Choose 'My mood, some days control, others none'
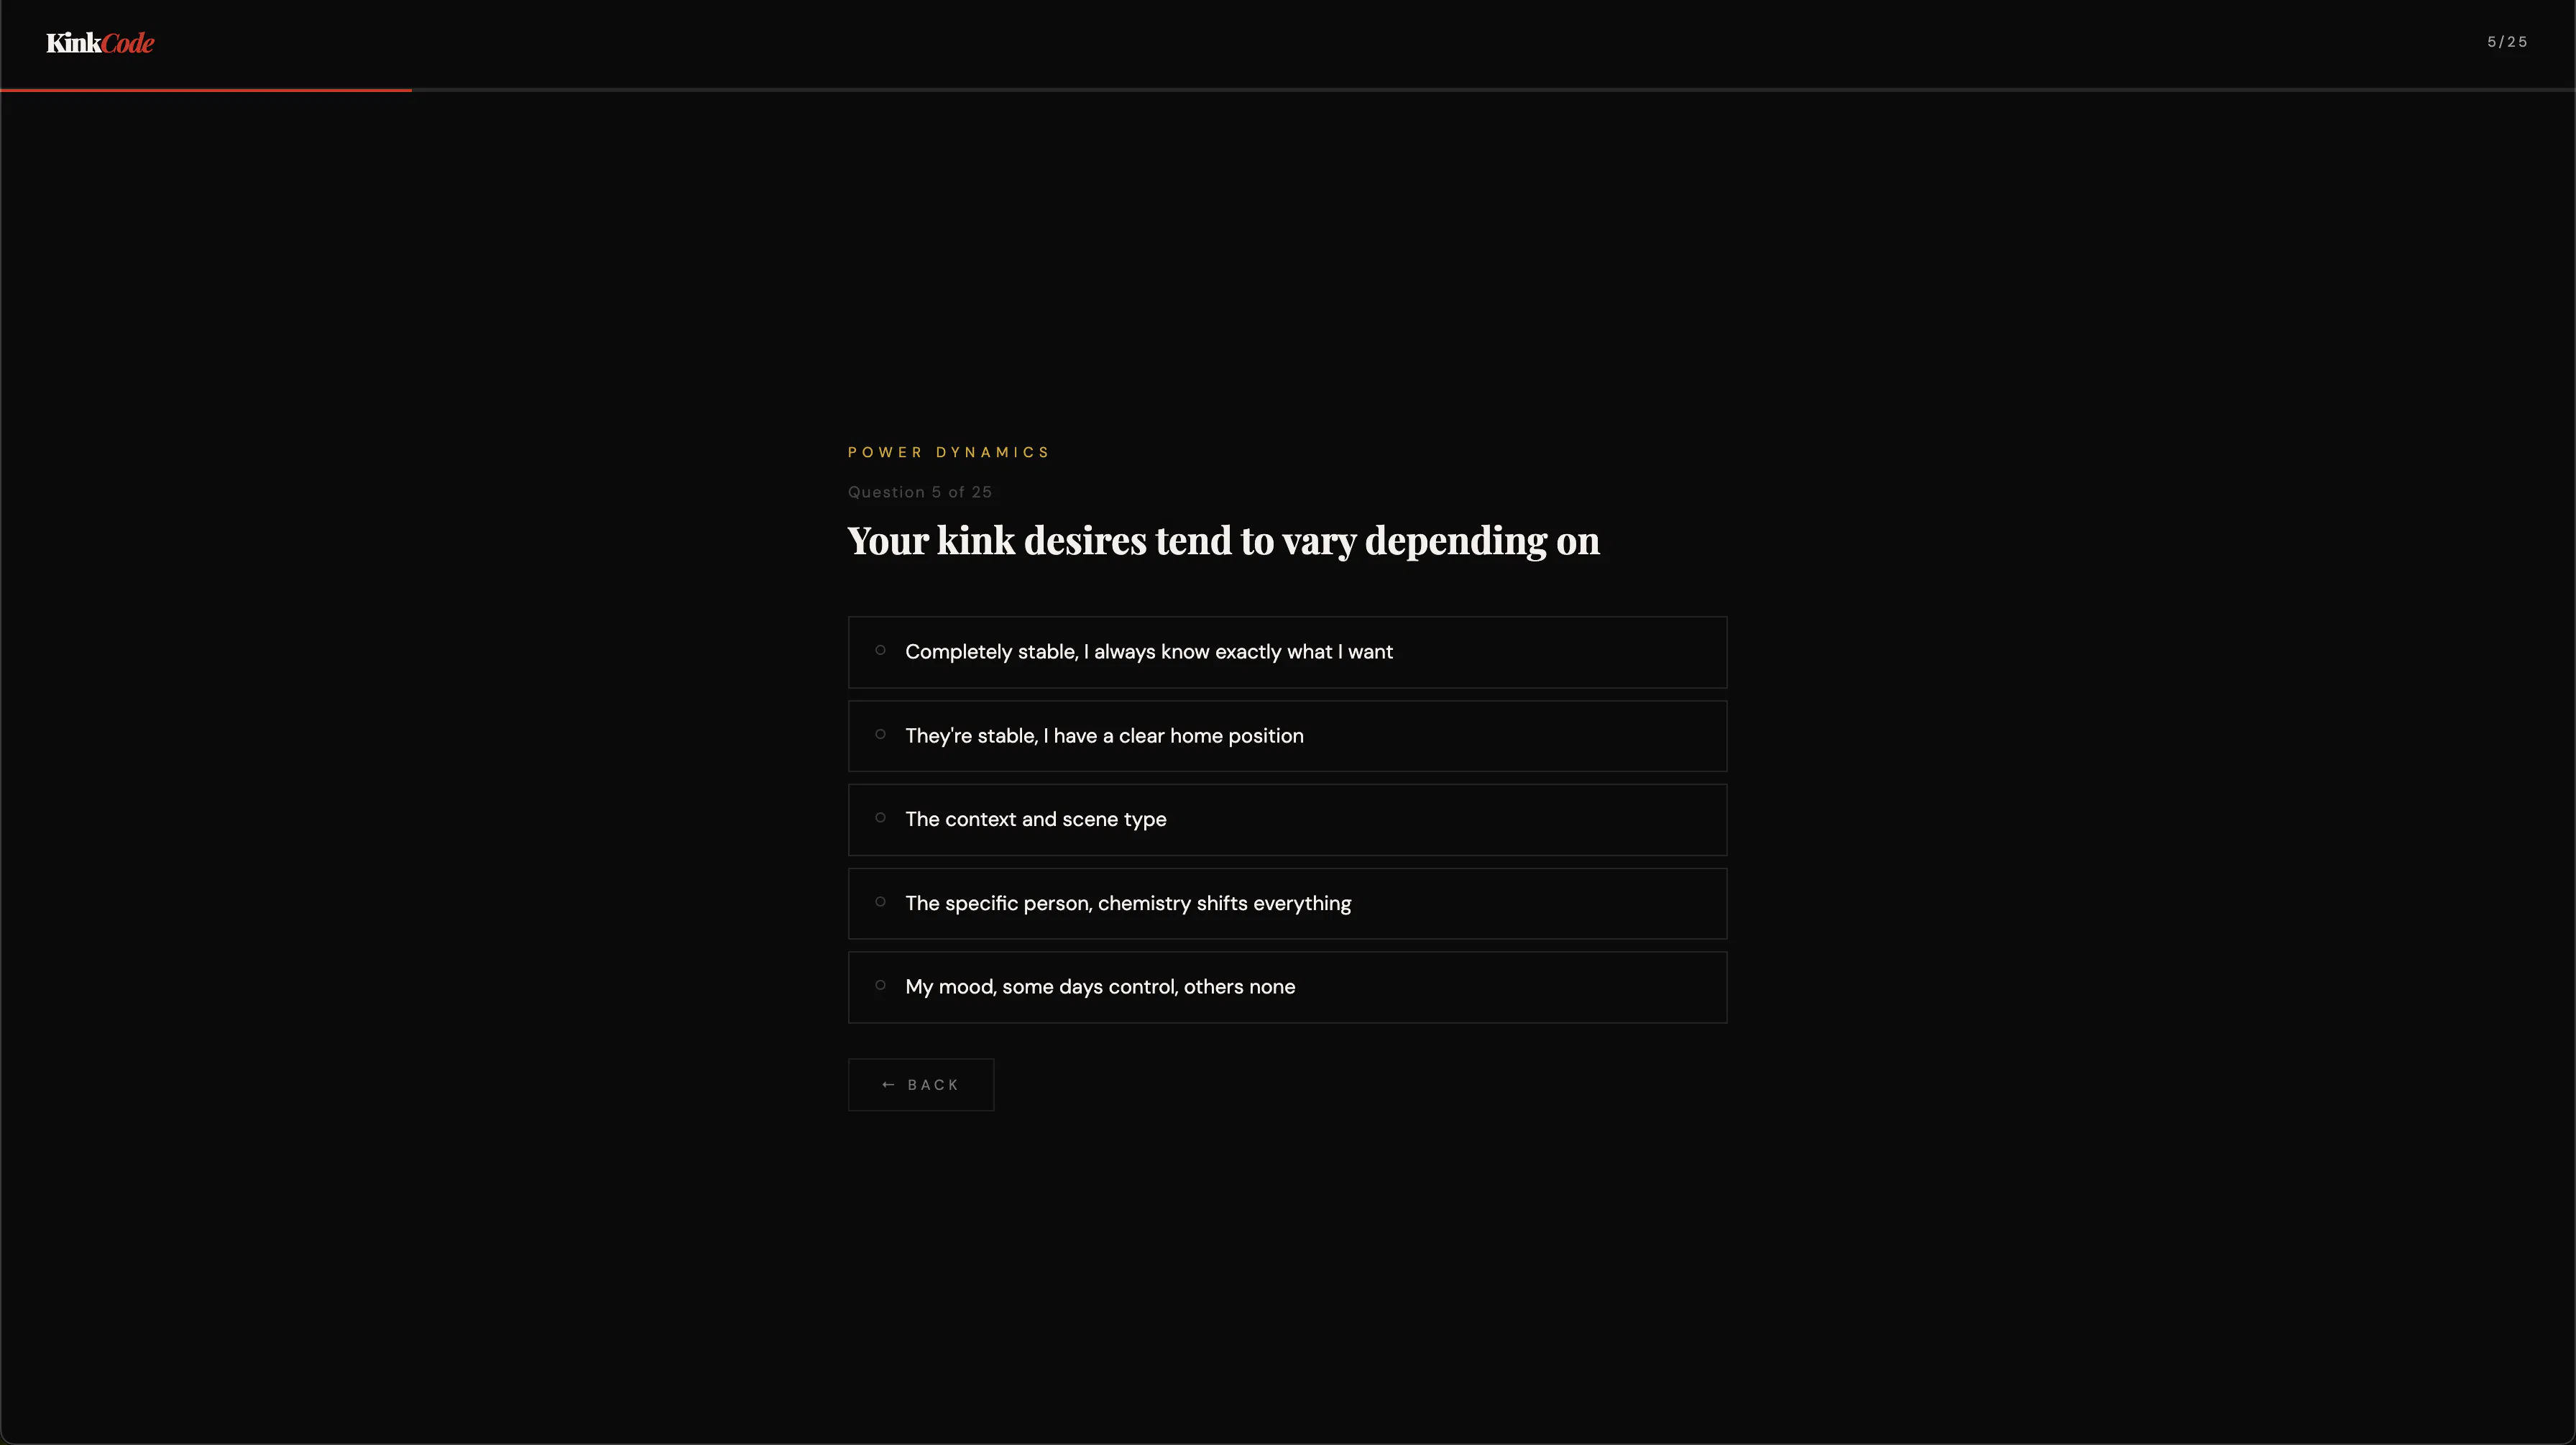Viewport: 2576px width, 1445px height. pos(1287,987)
